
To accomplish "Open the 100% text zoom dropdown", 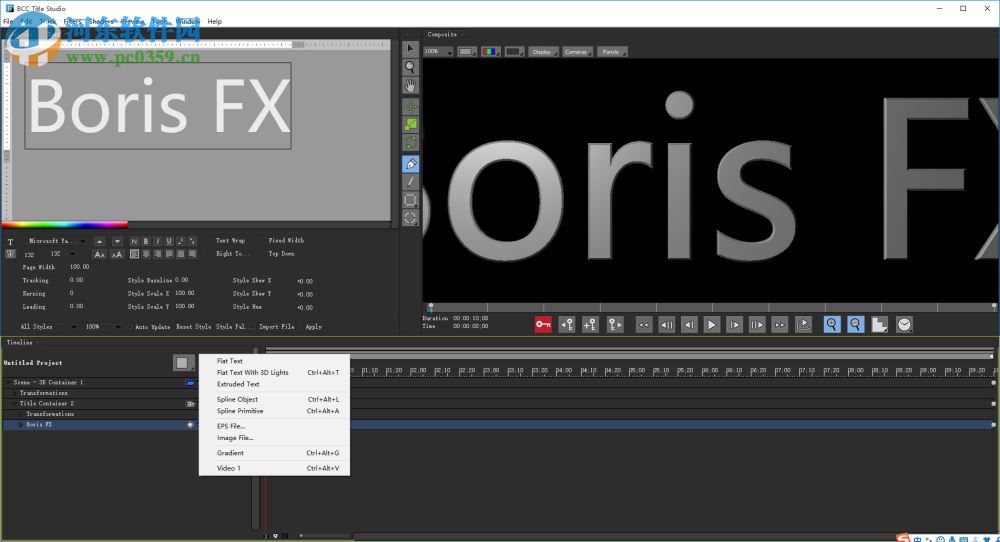I will (x=103, y=326).
